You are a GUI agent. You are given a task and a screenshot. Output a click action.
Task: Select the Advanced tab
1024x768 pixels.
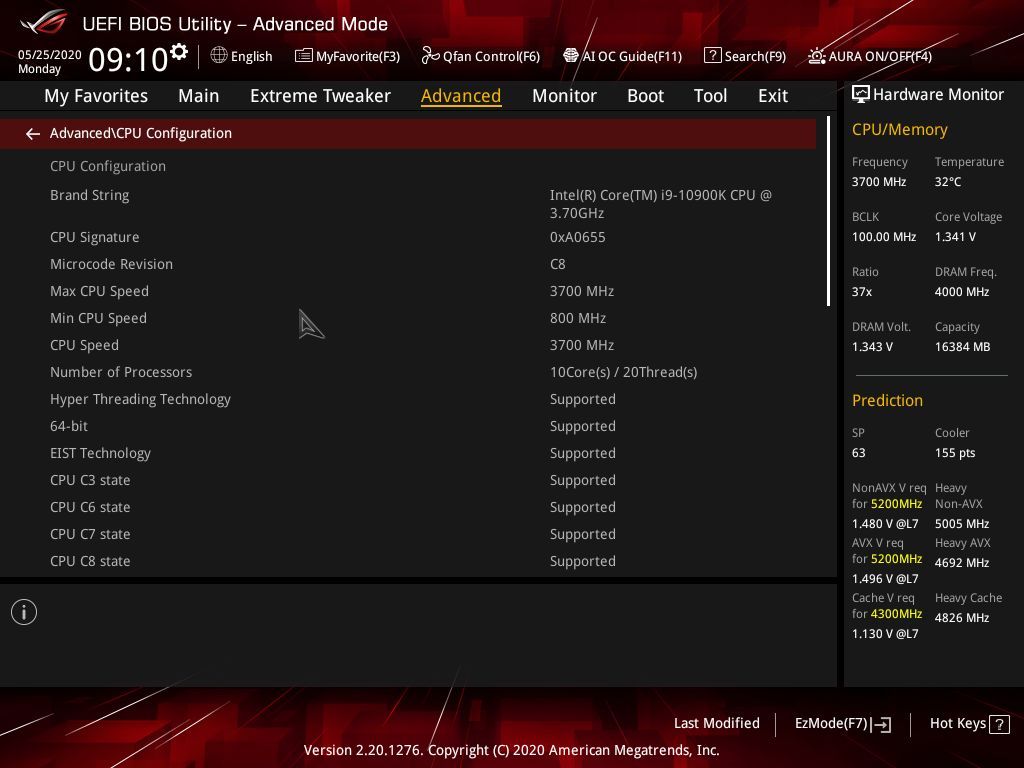click(x=461, y=96)
